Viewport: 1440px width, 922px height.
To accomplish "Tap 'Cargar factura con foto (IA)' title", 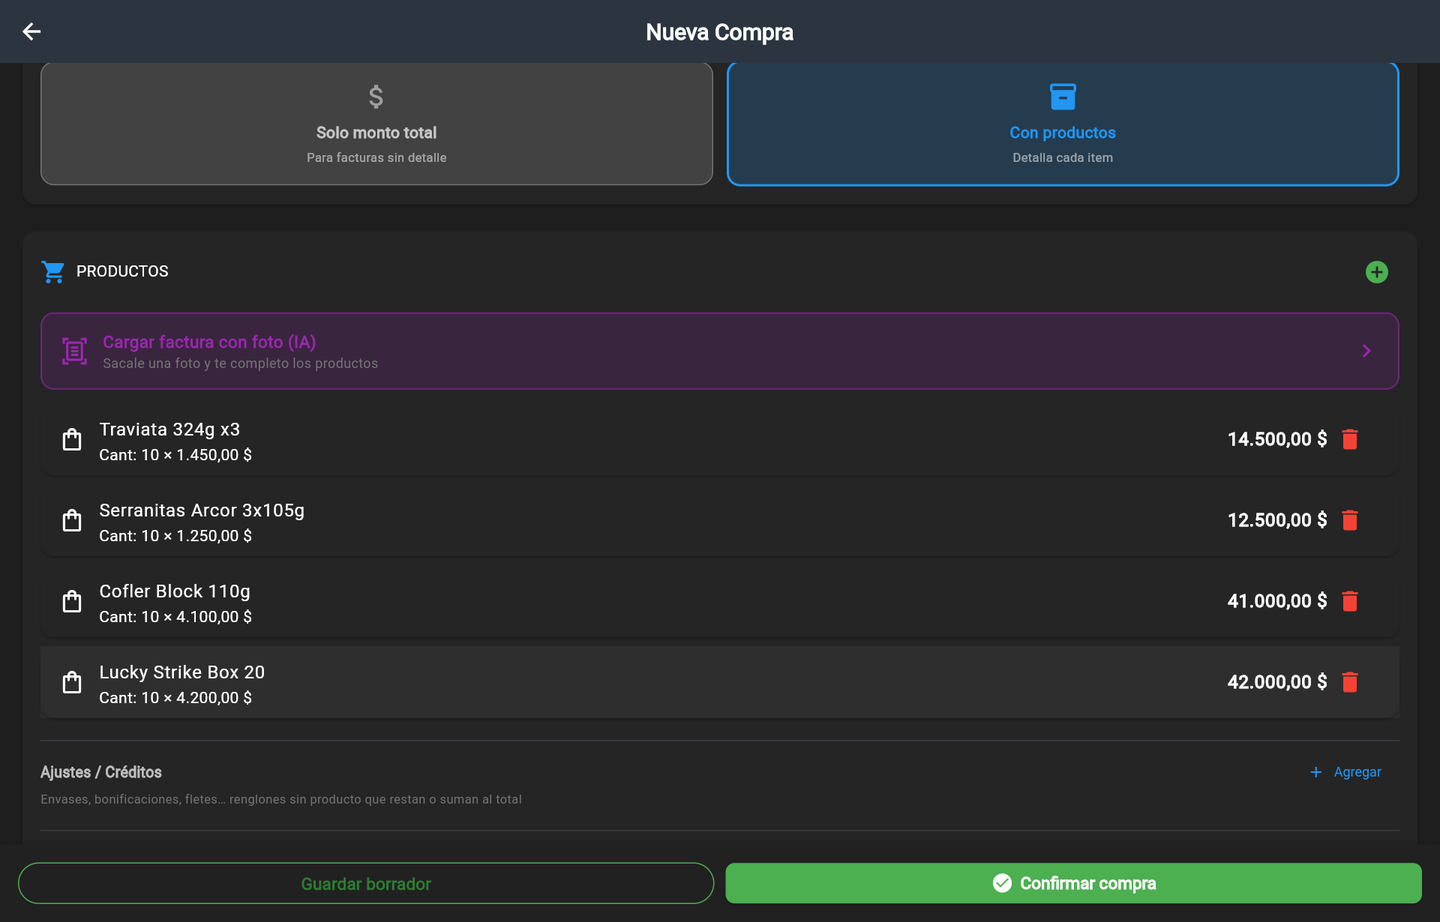I will point(209,342).
